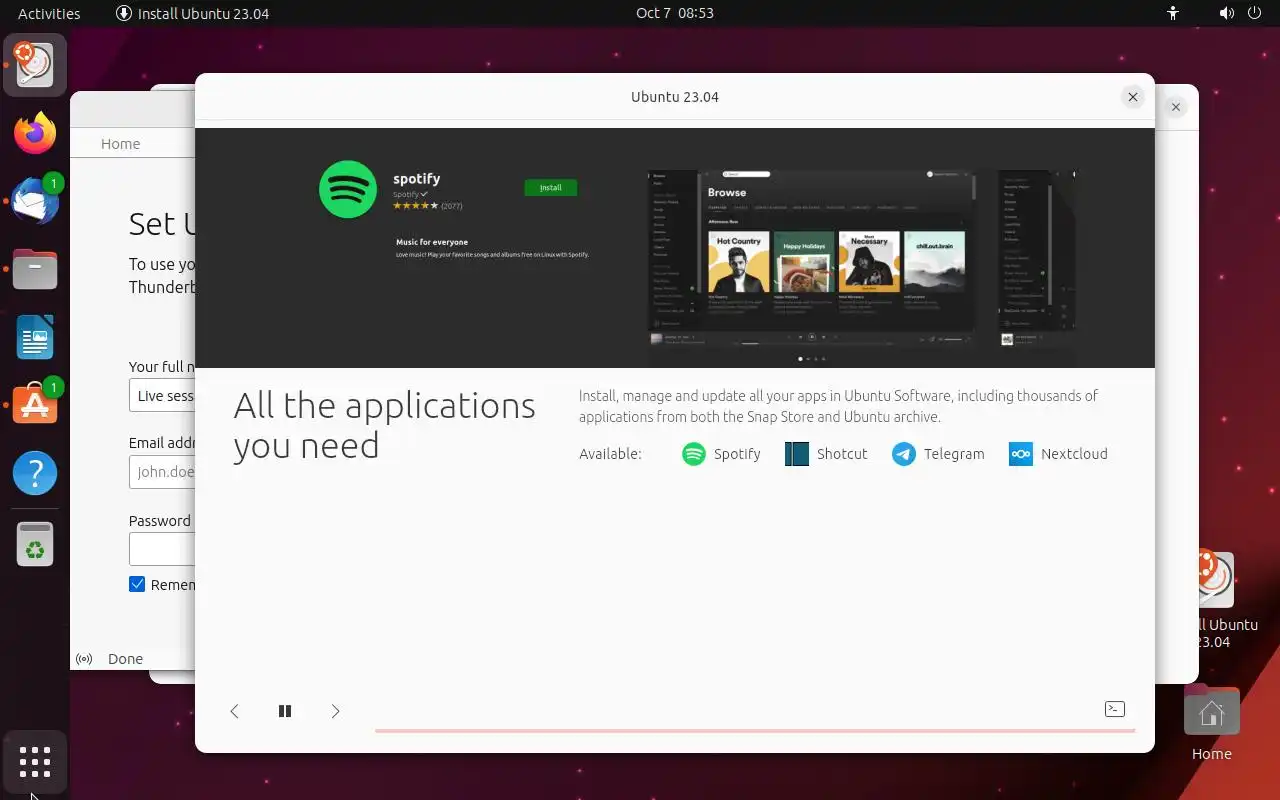Click the Ubuntu 23.04 window title

click(x=675, y=97)
